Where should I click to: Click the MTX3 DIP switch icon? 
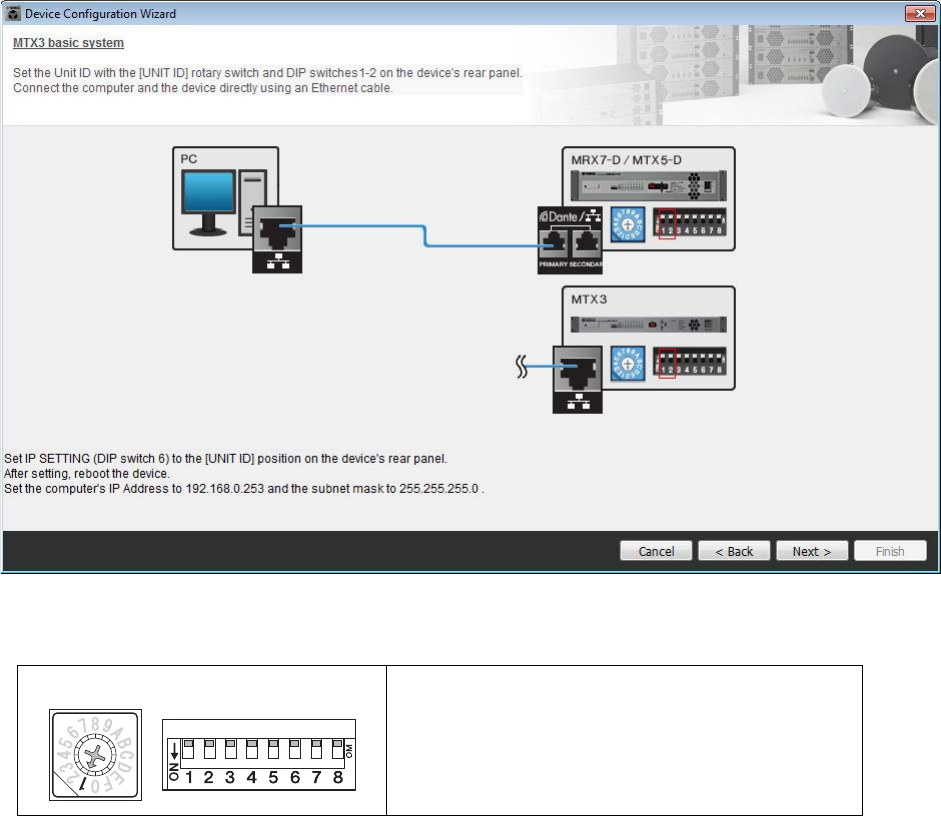690,362
